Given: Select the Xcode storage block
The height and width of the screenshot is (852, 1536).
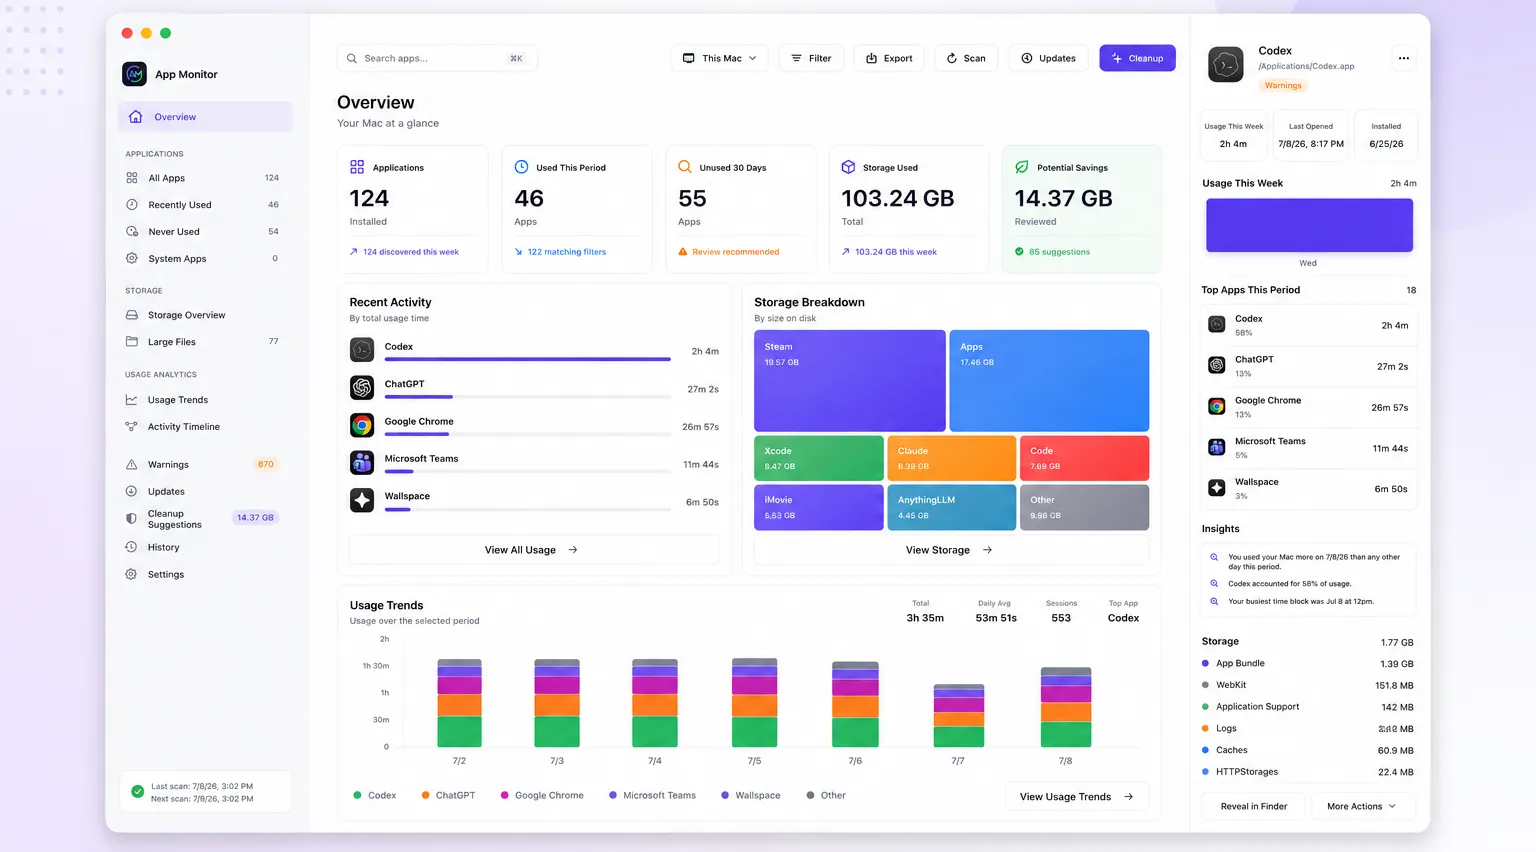Looking at the screenshot, I should pos(818,458).
